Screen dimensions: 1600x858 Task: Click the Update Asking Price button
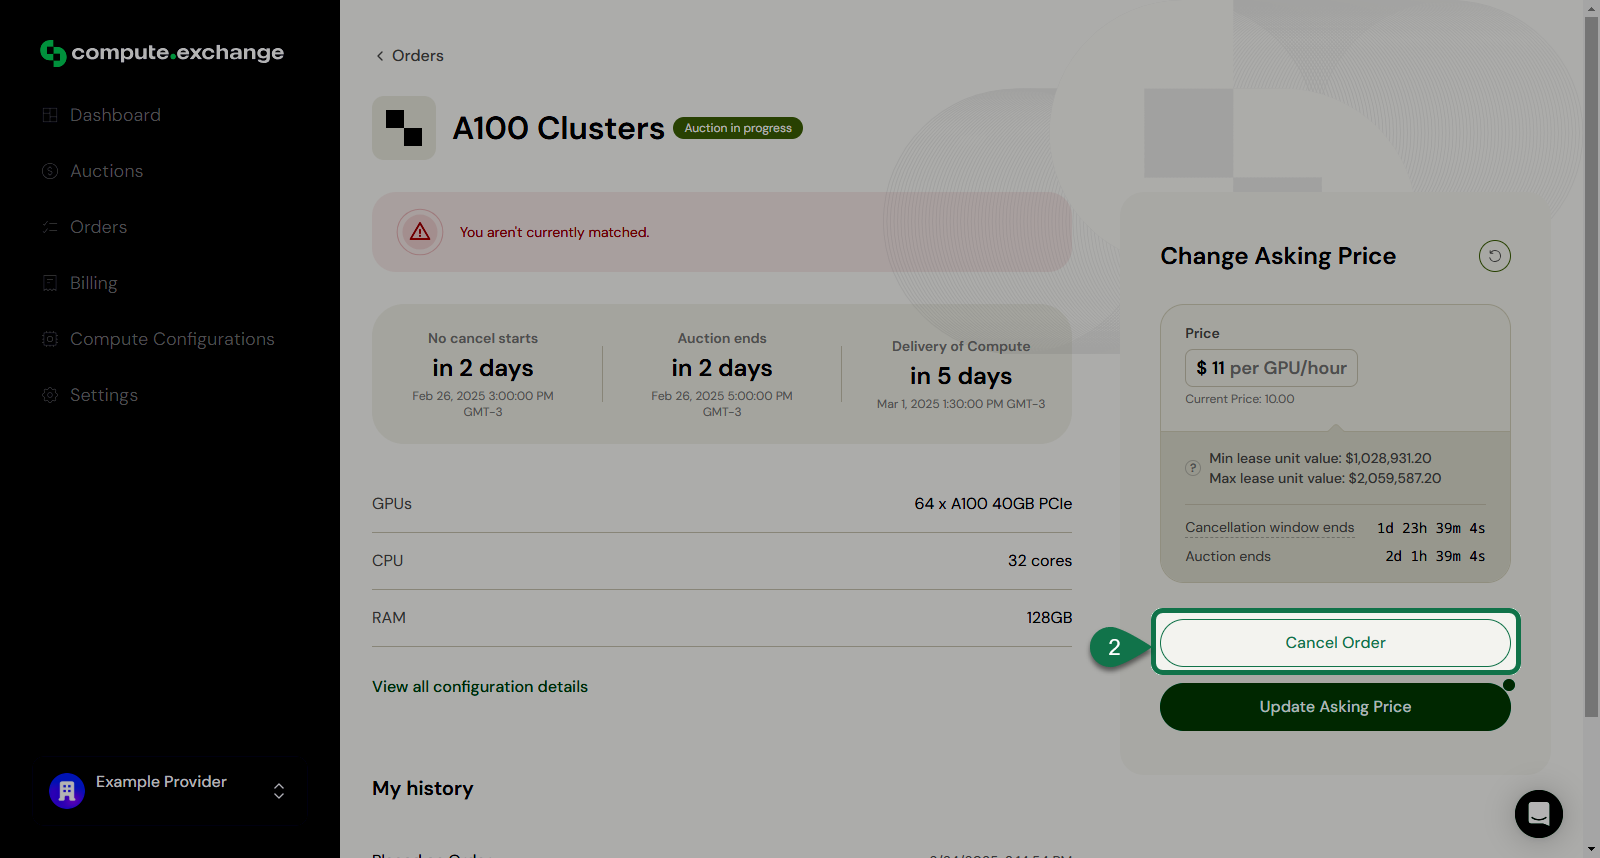[1335, 707]
